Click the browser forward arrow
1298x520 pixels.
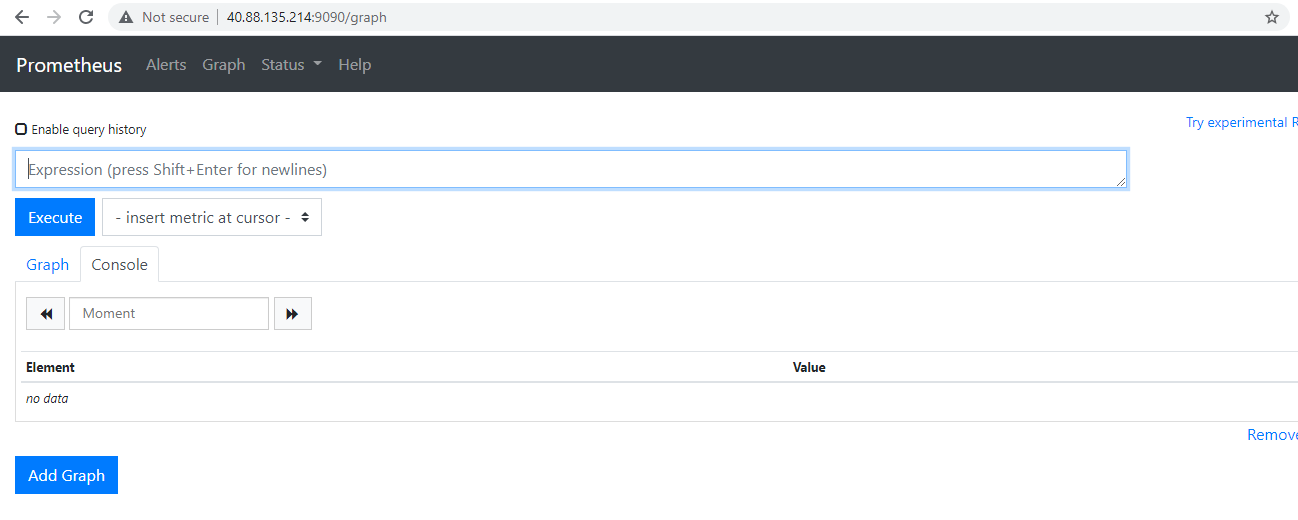coord(54,17)
